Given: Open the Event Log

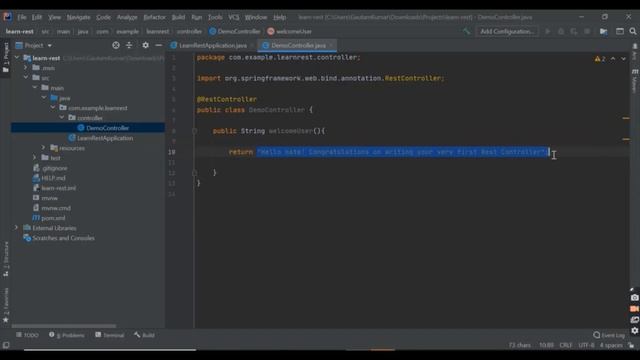Looking at the screenshot, I should (609, 335).
